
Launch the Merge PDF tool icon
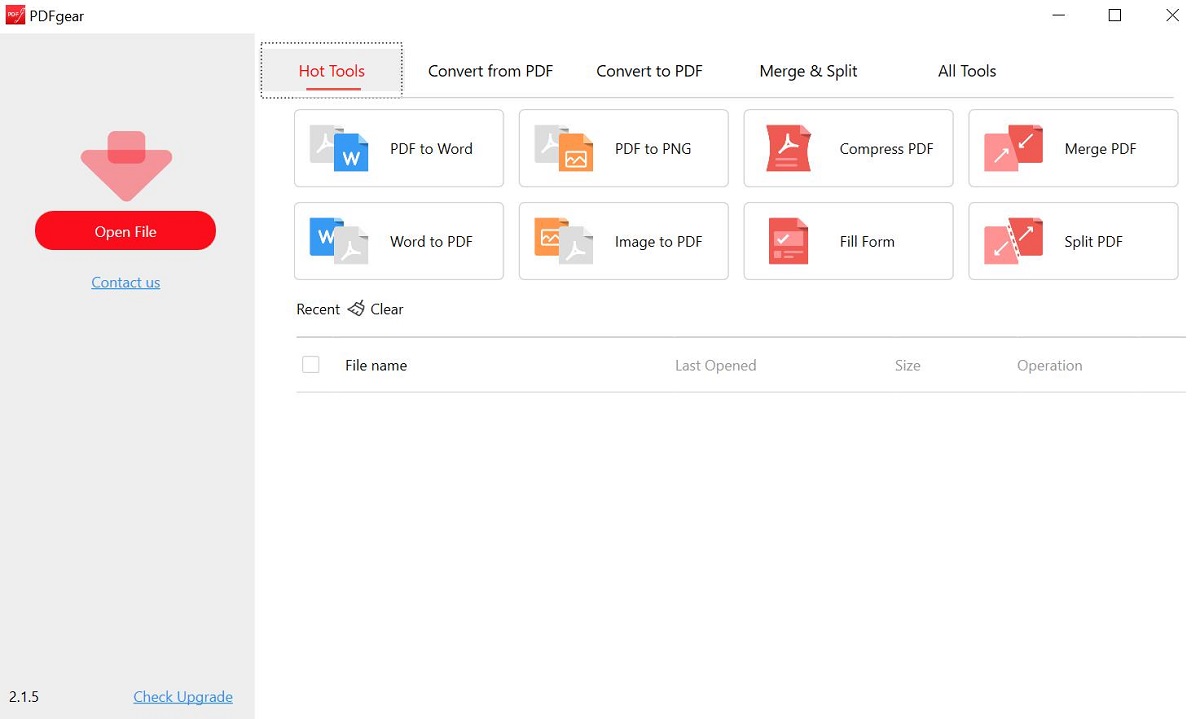tap(1013, 149)
